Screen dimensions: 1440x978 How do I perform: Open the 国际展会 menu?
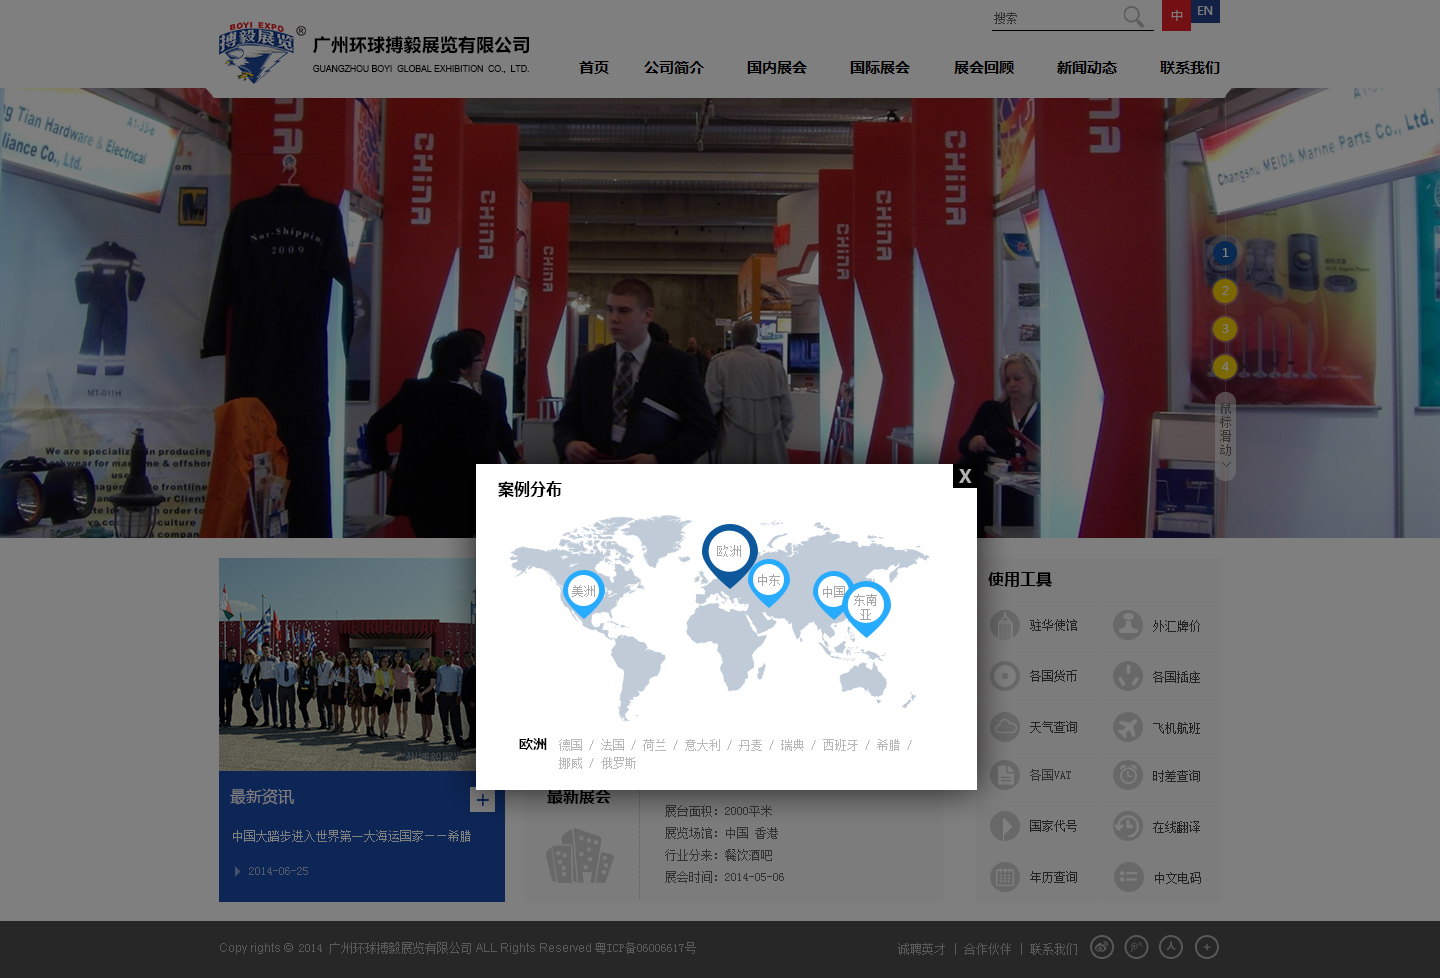tap(880, 68)
